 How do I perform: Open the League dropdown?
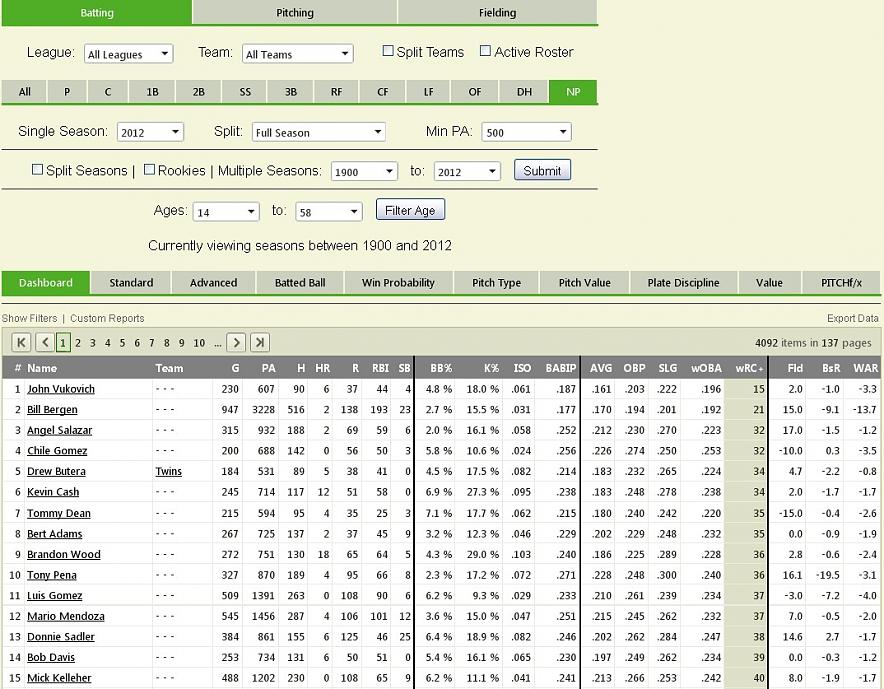click(129, 54)
